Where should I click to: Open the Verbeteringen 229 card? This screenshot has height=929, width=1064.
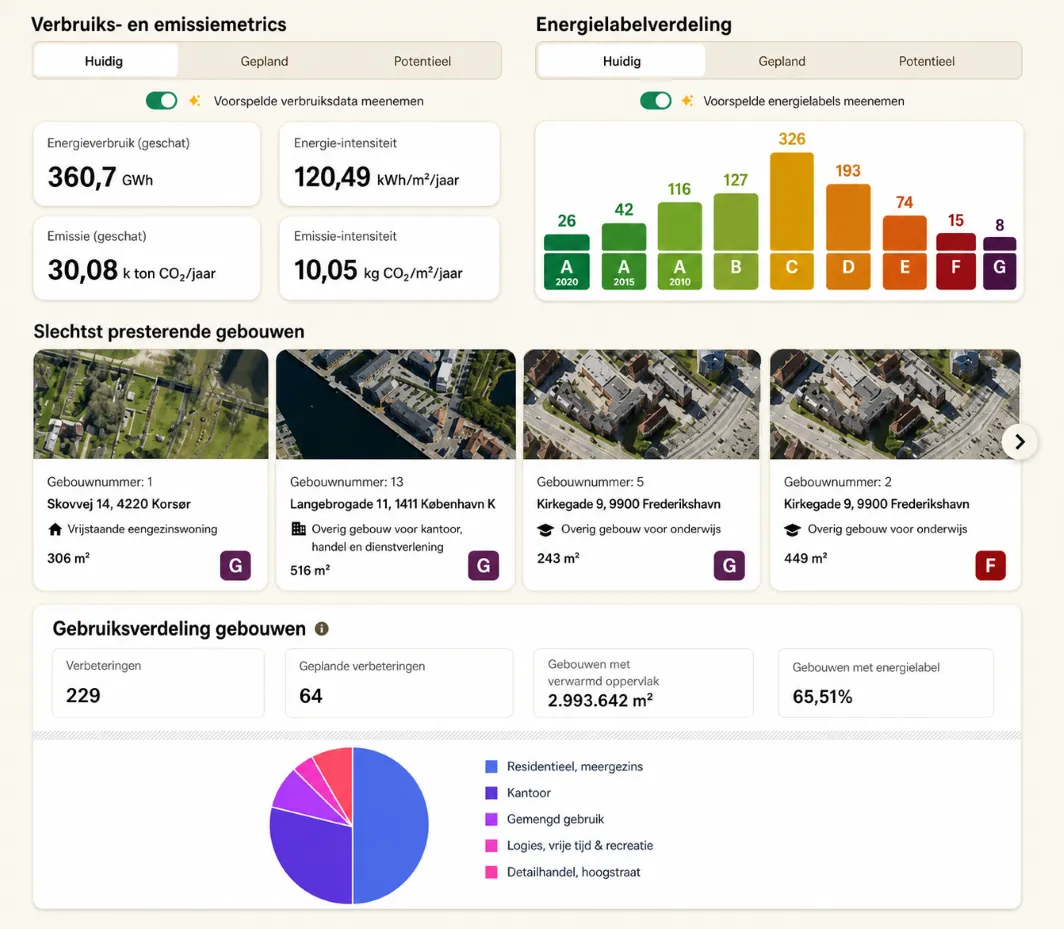[x=158, y=683]
